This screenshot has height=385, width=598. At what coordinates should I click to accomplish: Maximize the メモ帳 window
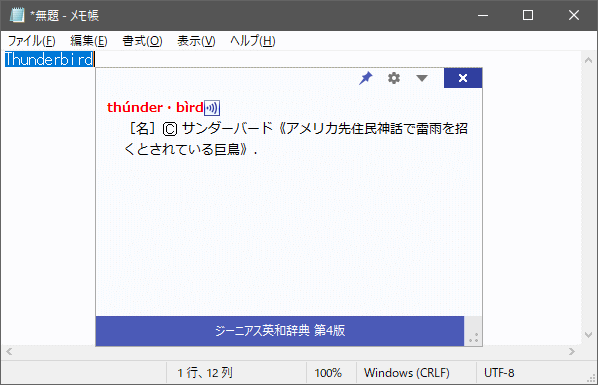coord(528,15)
